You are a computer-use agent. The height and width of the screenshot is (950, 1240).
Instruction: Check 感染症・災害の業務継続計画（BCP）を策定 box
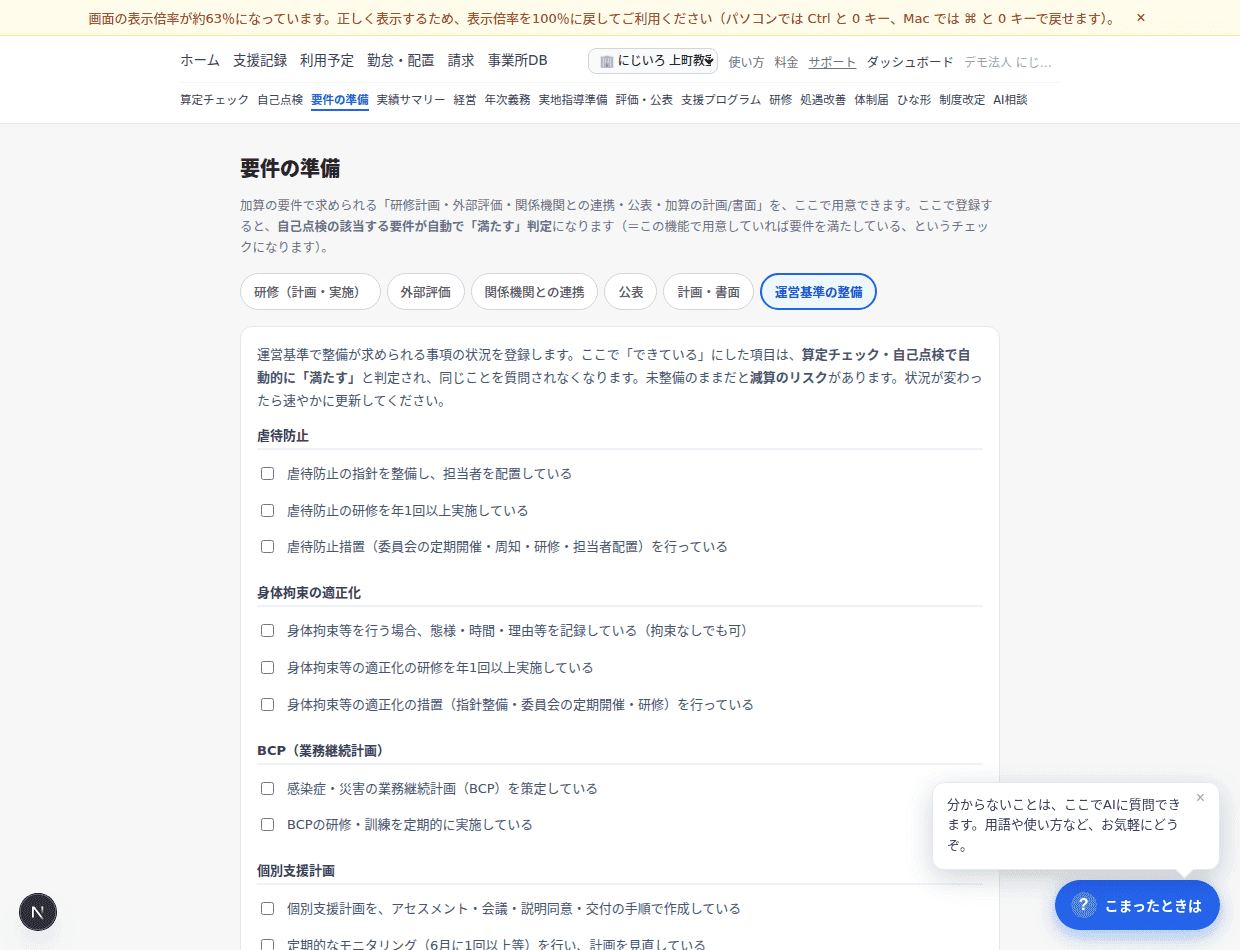point(267,789)
